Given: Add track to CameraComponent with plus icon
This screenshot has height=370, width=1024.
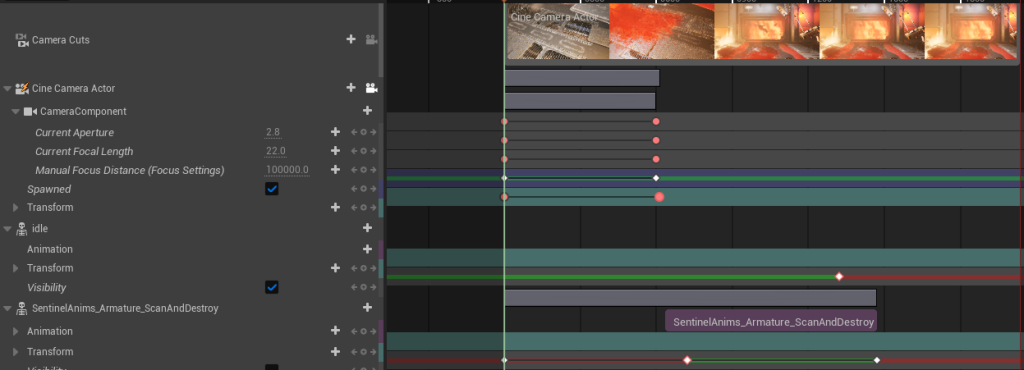Looking at the screenshot, I should click(x=367, y=111).
